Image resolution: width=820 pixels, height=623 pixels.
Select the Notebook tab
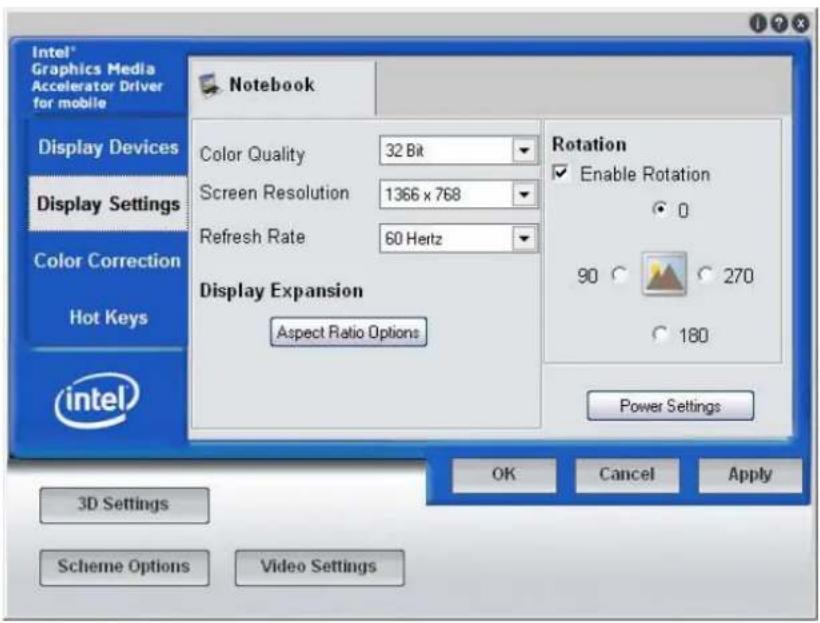pyautogui.click(x=282, y=85)
